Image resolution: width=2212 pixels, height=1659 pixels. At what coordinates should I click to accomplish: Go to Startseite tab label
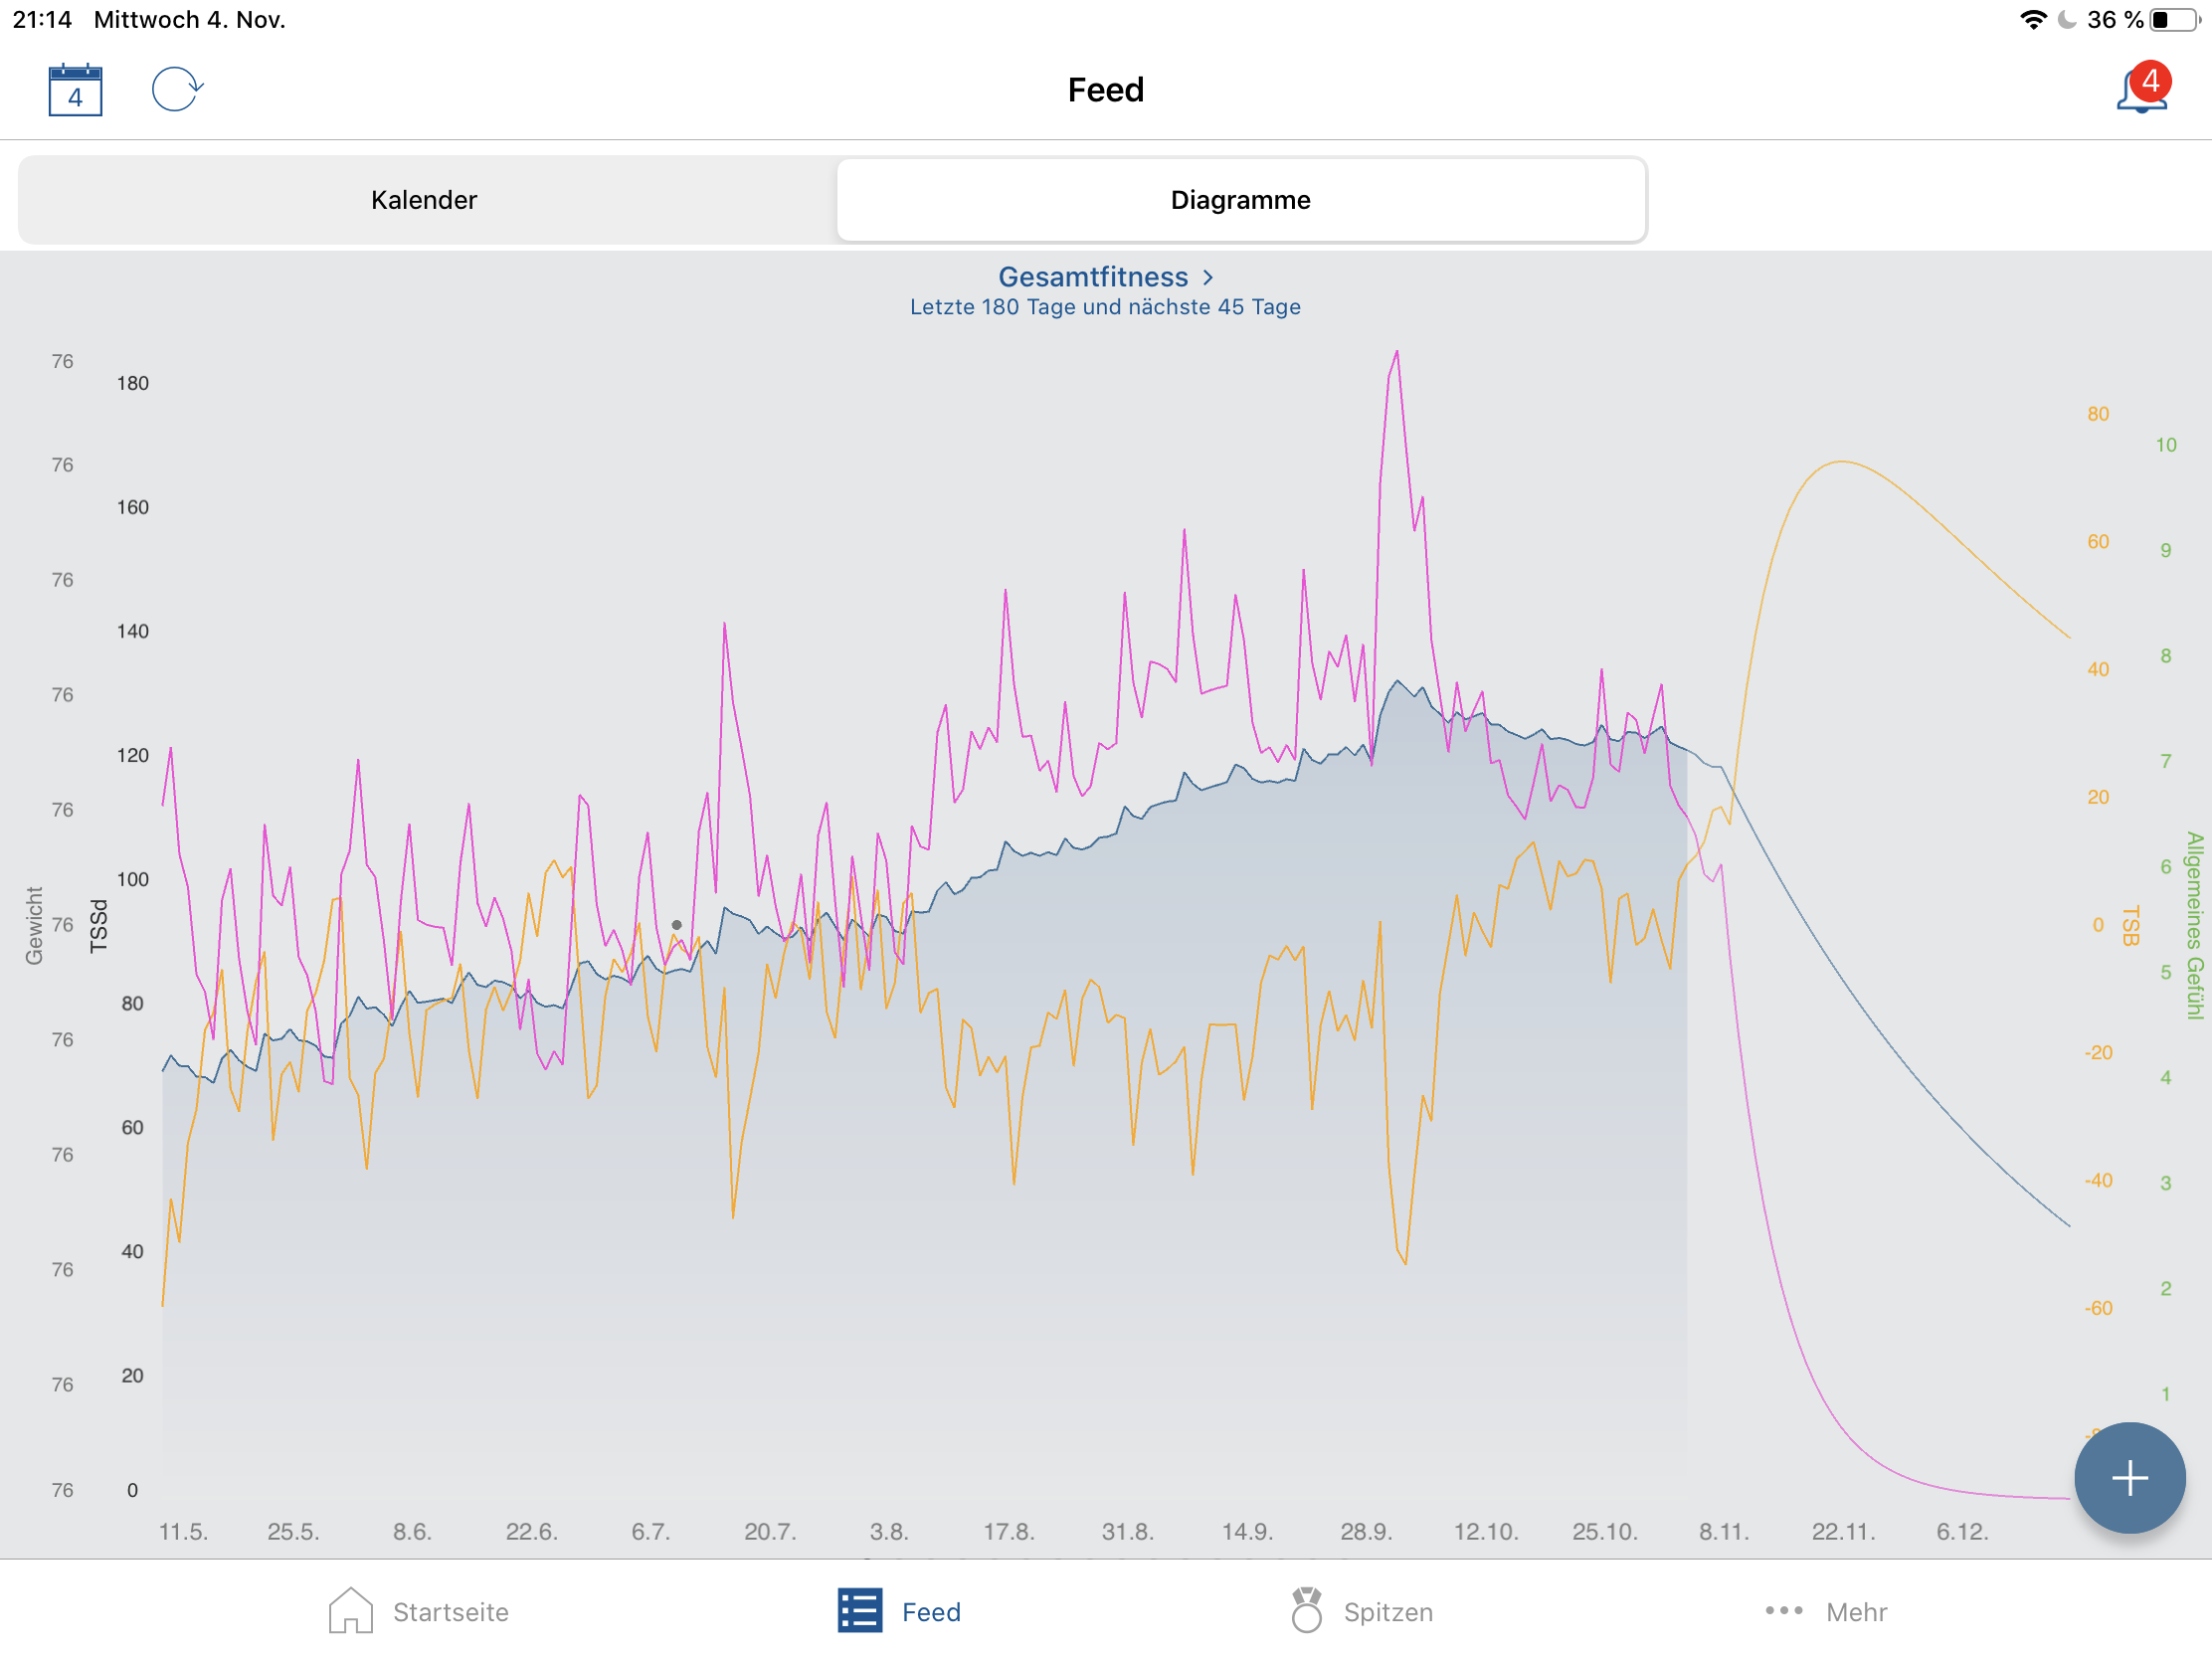[x=451, y=1612]
